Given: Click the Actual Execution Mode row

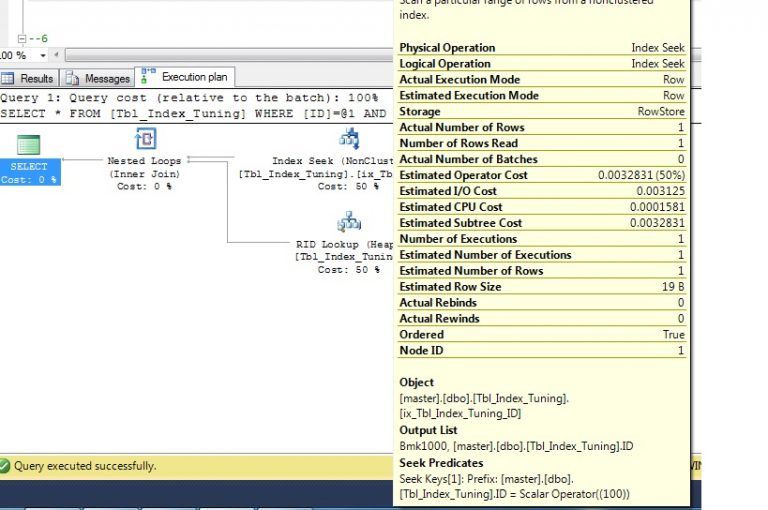Looking at the screenshot, I should (542, 79).
